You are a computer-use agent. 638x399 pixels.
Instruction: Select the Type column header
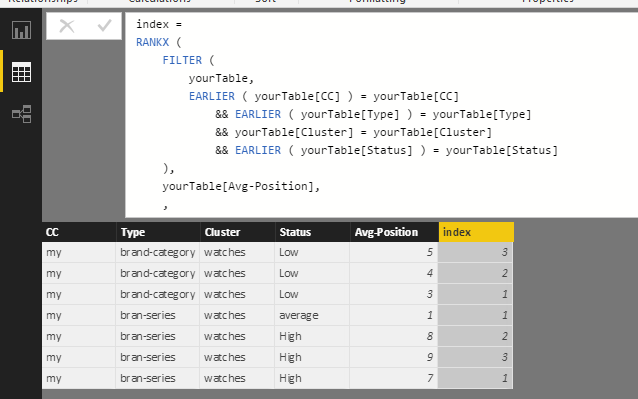[158, 232]
